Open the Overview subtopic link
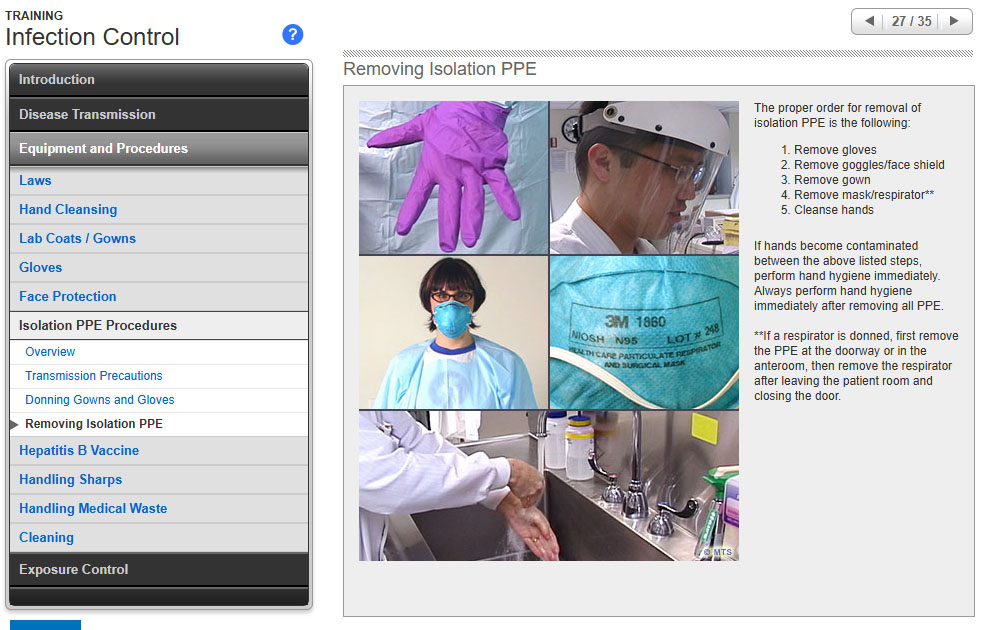The image size is (987, 630). pyautogui.click(x=50, y=352)
